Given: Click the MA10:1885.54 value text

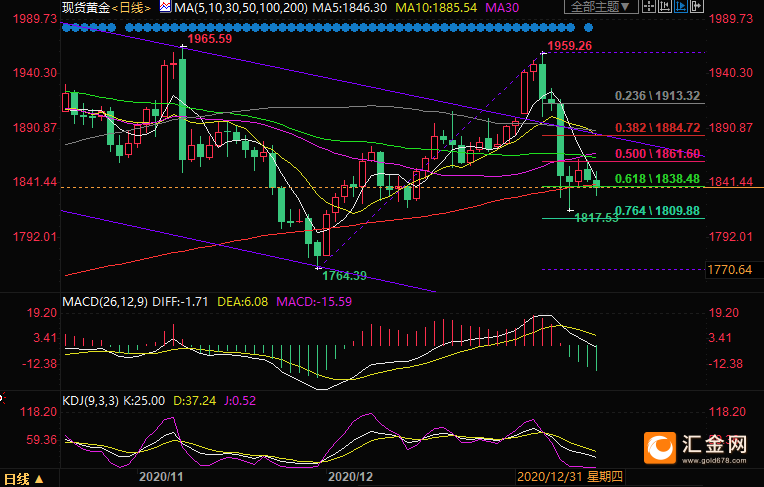Looking at the screenshot, I should (436, 8).
